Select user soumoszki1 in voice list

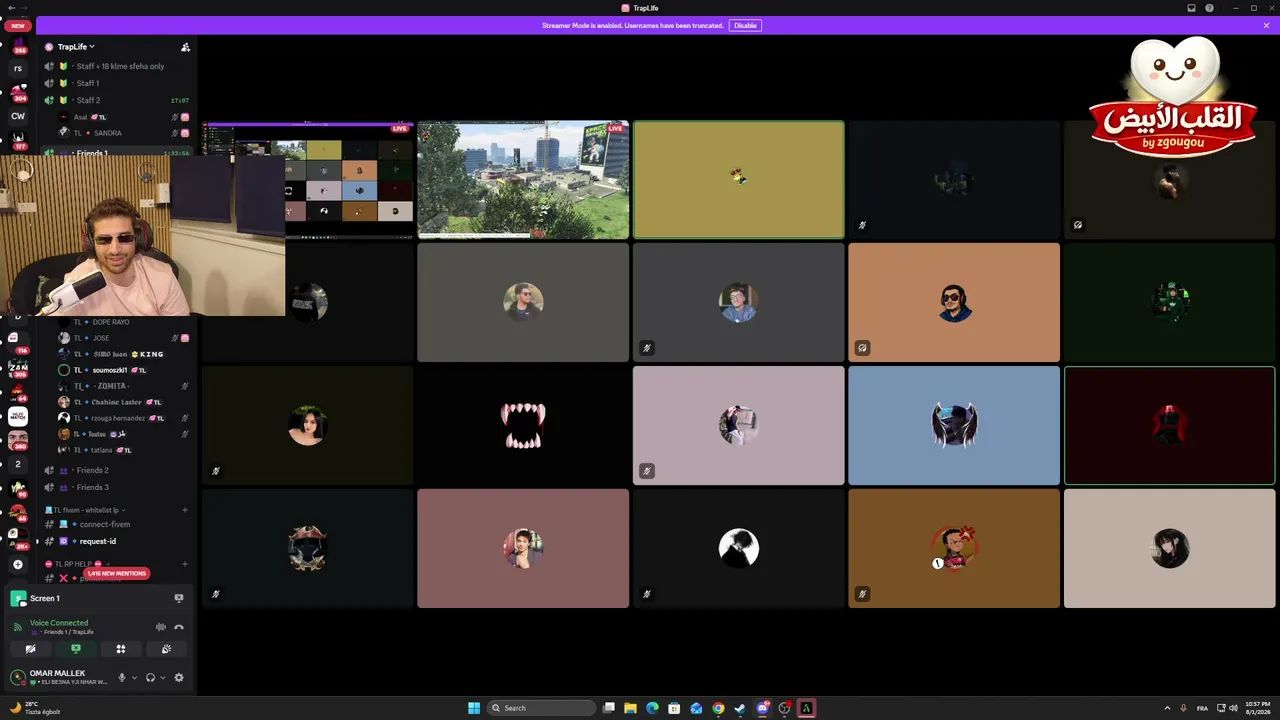[120, 370]
